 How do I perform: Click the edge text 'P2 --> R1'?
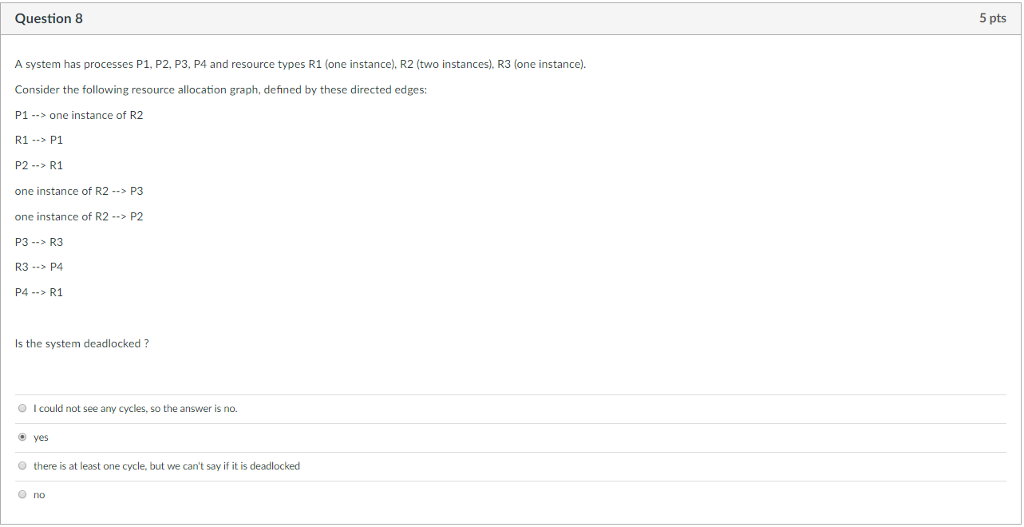pos(39,166)
